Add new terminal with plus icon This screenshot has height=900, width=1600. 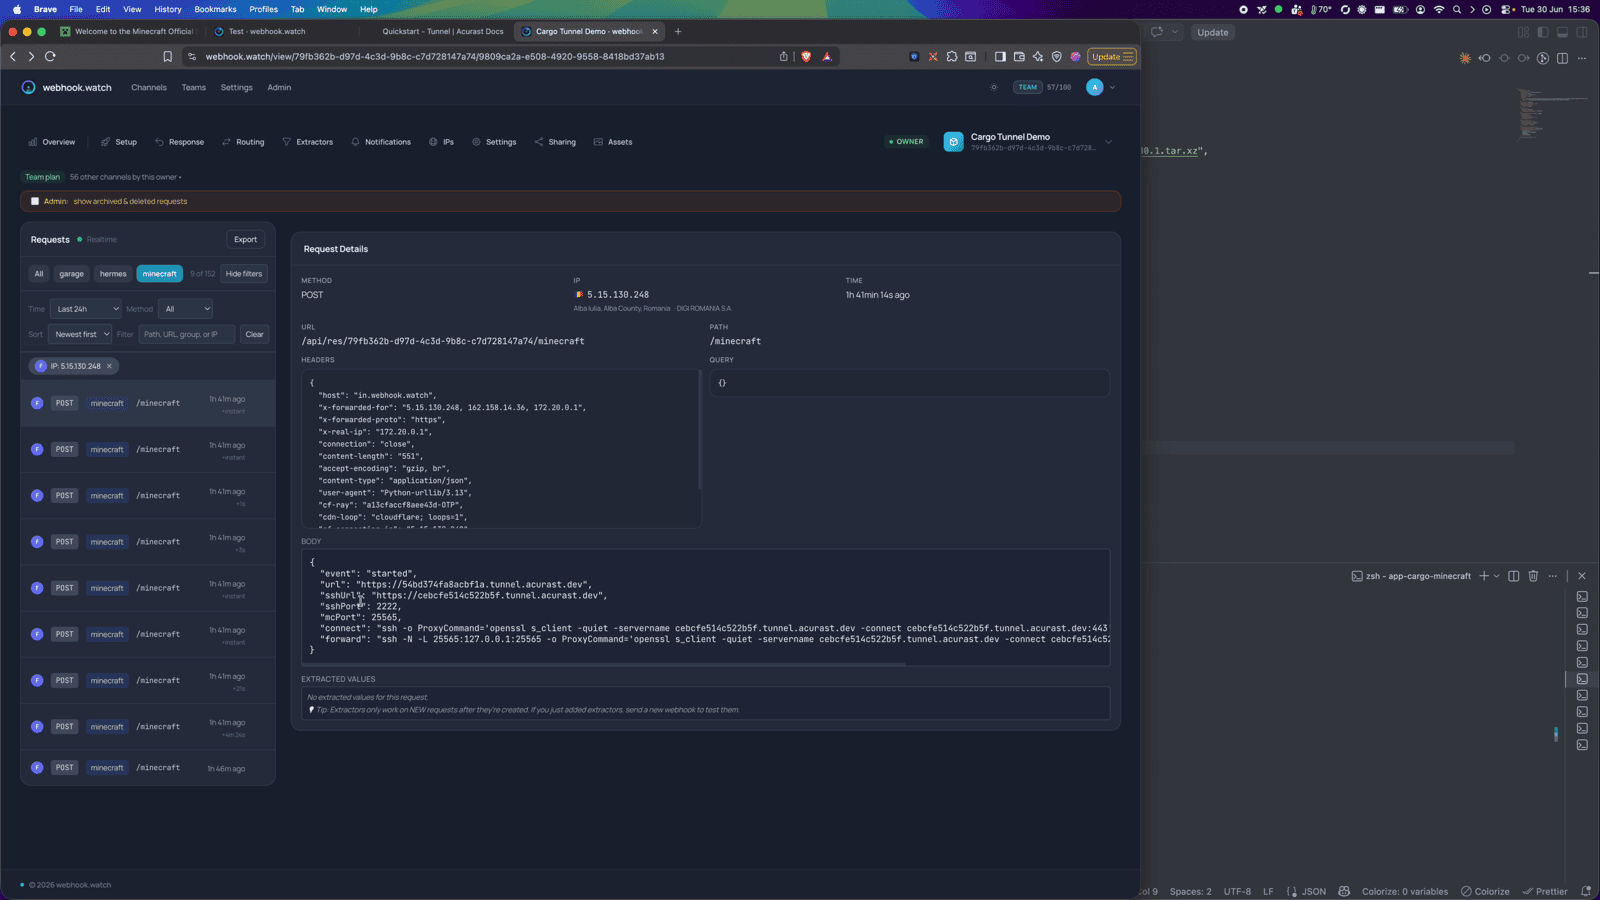point(1484,576)
